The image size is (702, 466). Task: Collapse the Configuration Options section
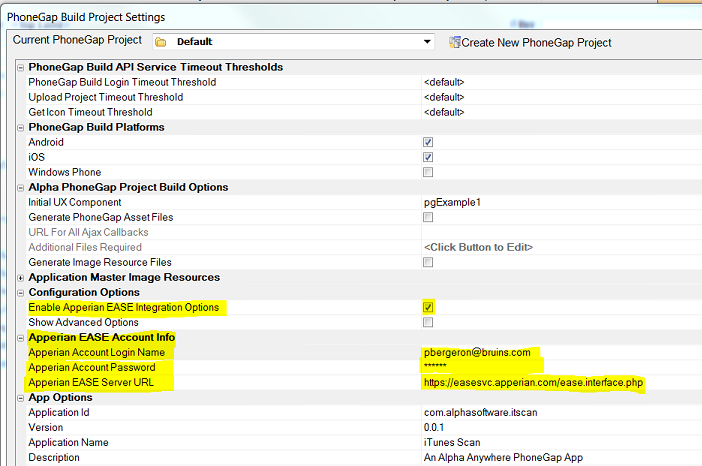click(21, 293)
